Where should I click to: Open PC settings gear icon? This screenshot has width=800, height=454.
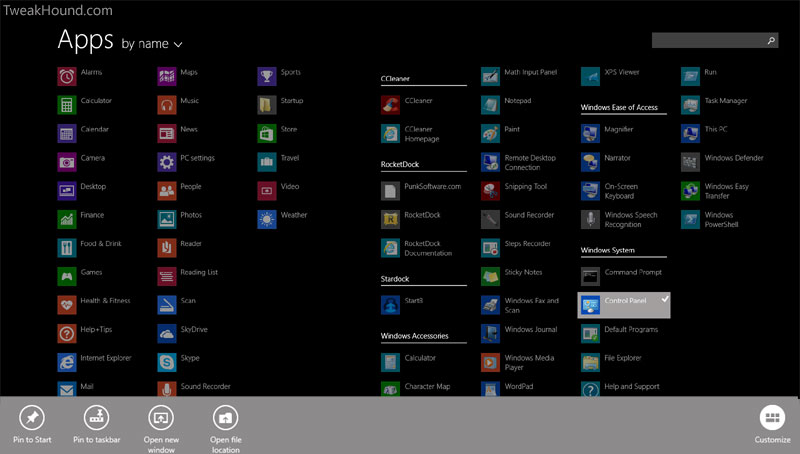[x=167, y=162]
